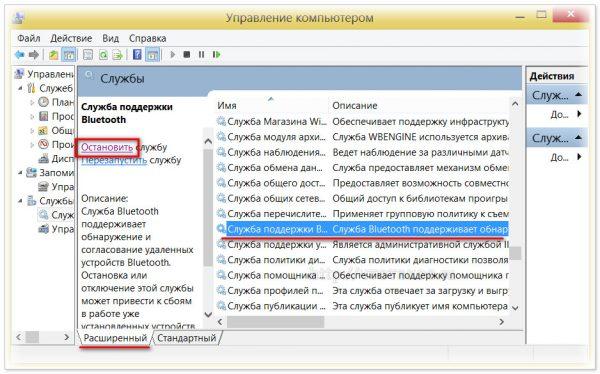The image size is (600, 374).
Task: Click the gear icon of Служба обмена дан...
Action: 222,167
